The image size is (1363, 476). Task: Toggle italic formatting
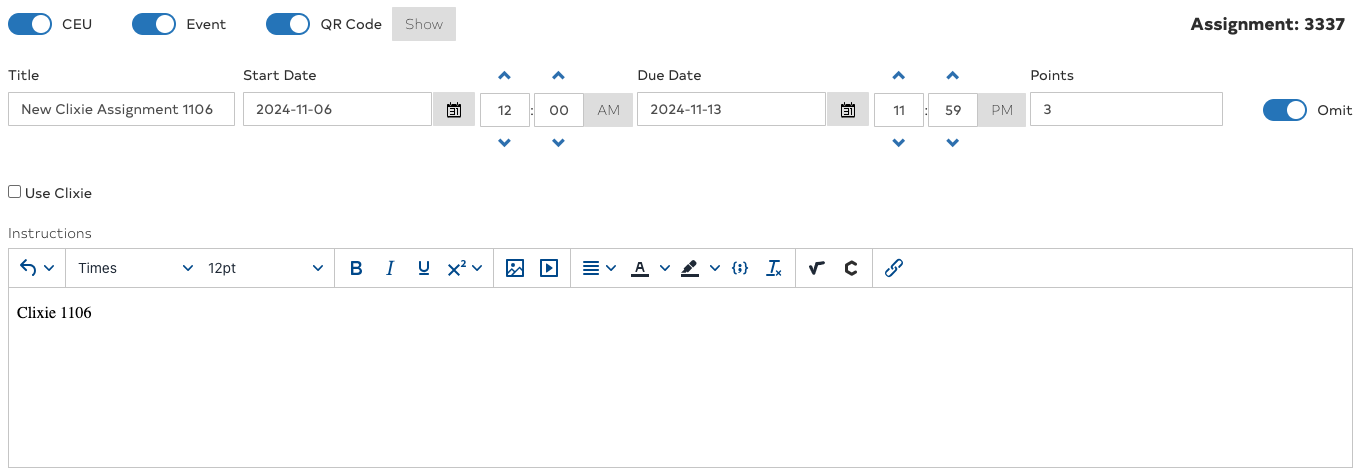pyautogui.click(x=390, y=268)
